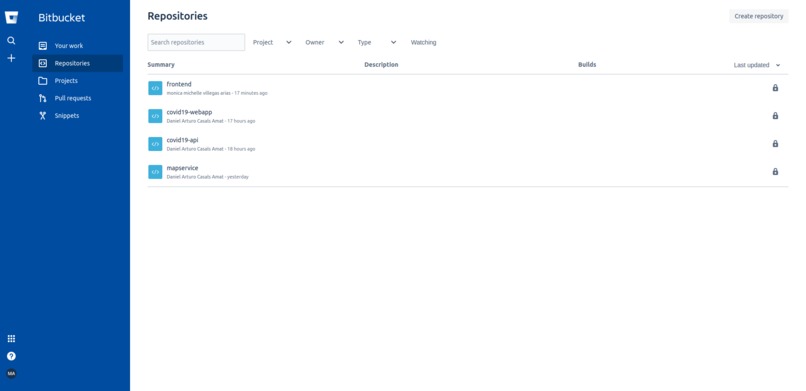
Task: Expand the Owner filter dropdown
Action: pyautogui.click(x=324, y=42)
